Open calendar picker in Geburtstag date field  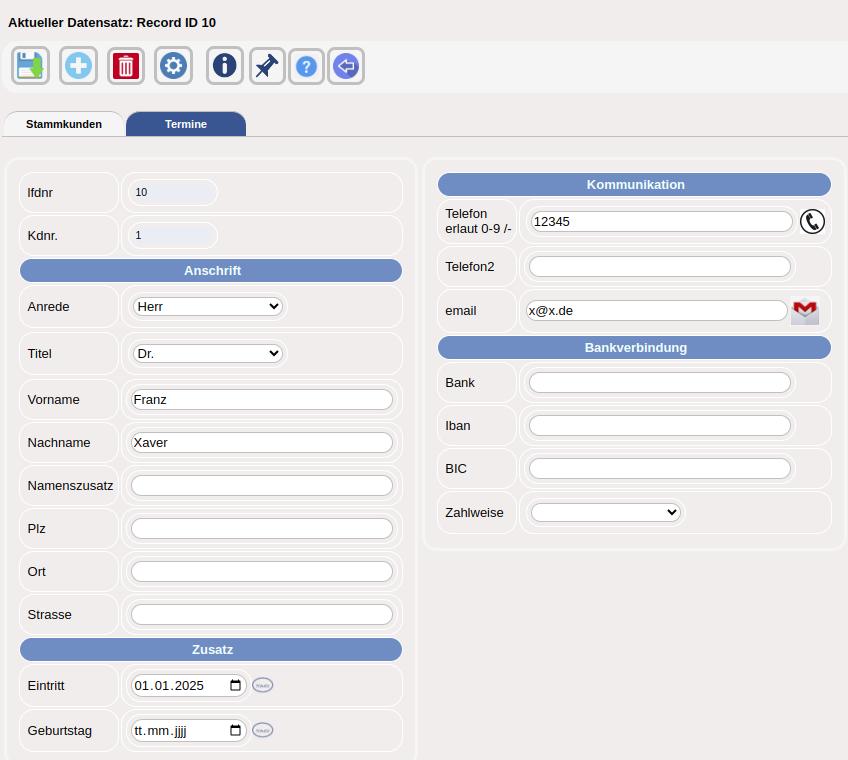click(x=236, y=730)
